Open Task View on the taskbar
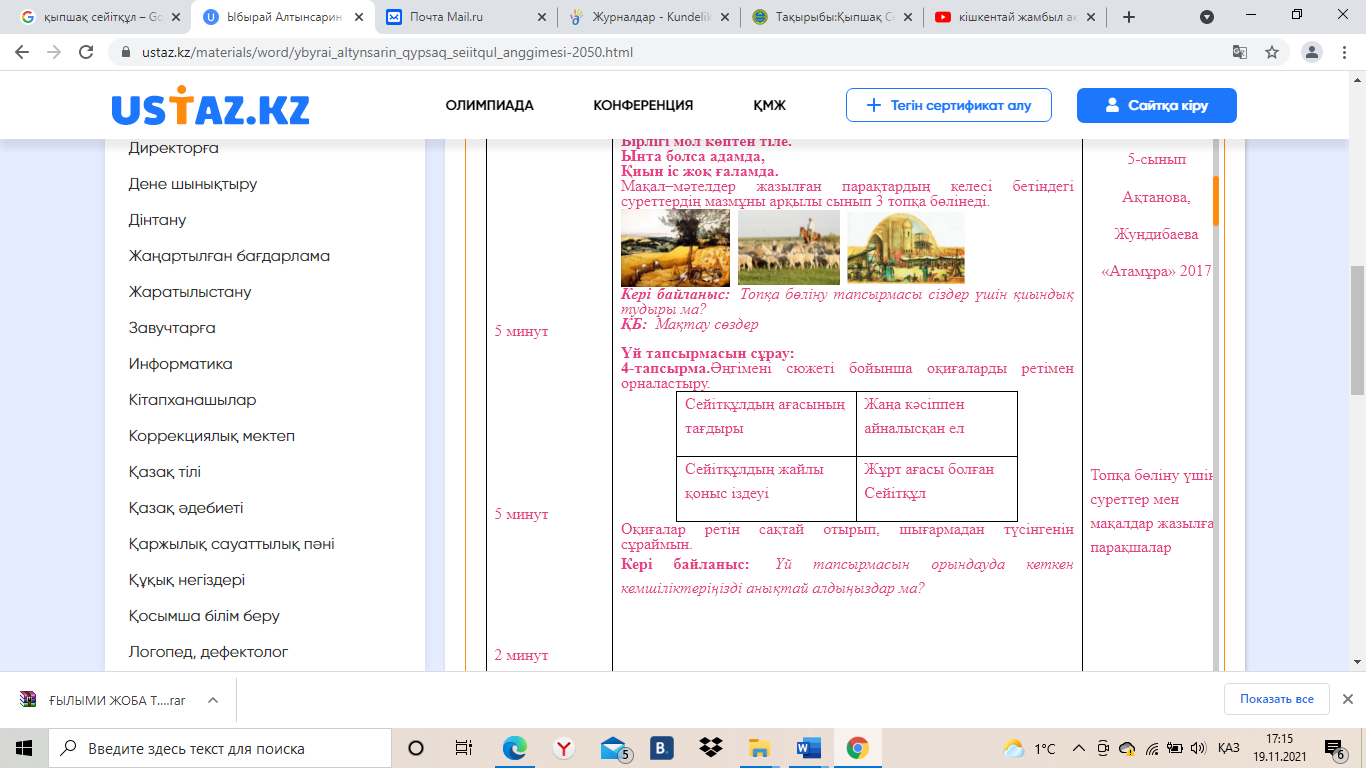Image resolution: width=1366 pixels, height=768 pixels. pyautogui.click(x=464, y=747)
